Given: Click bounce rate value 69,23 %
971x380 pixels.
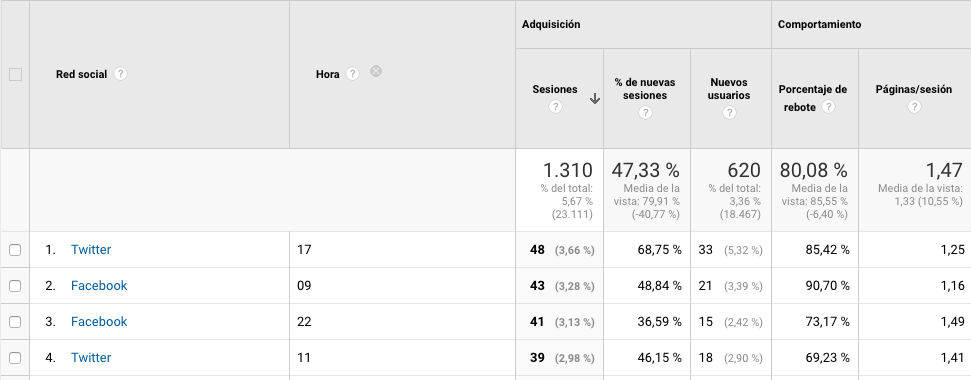Looking at the screenshot, I should tap(828, 357).
